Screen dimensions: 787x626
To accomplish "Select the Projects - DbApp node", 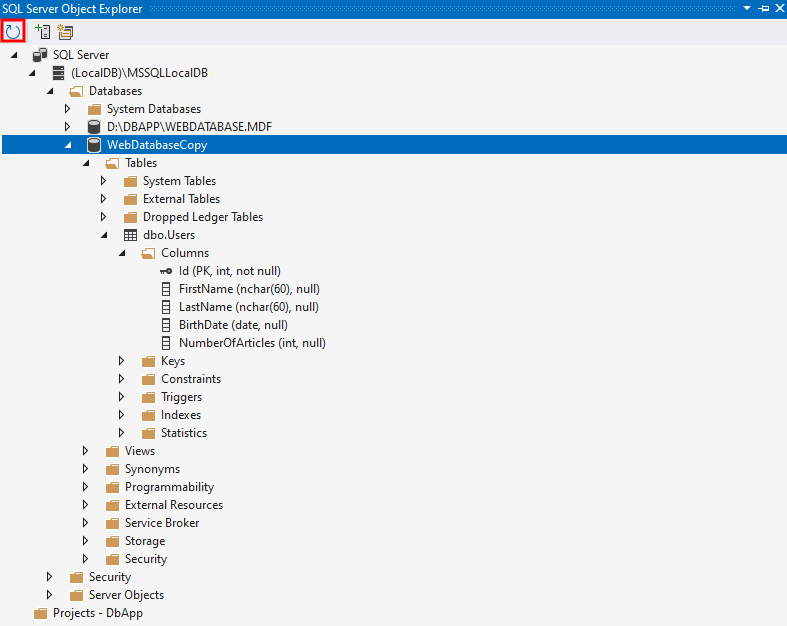I will coord(98,613).
